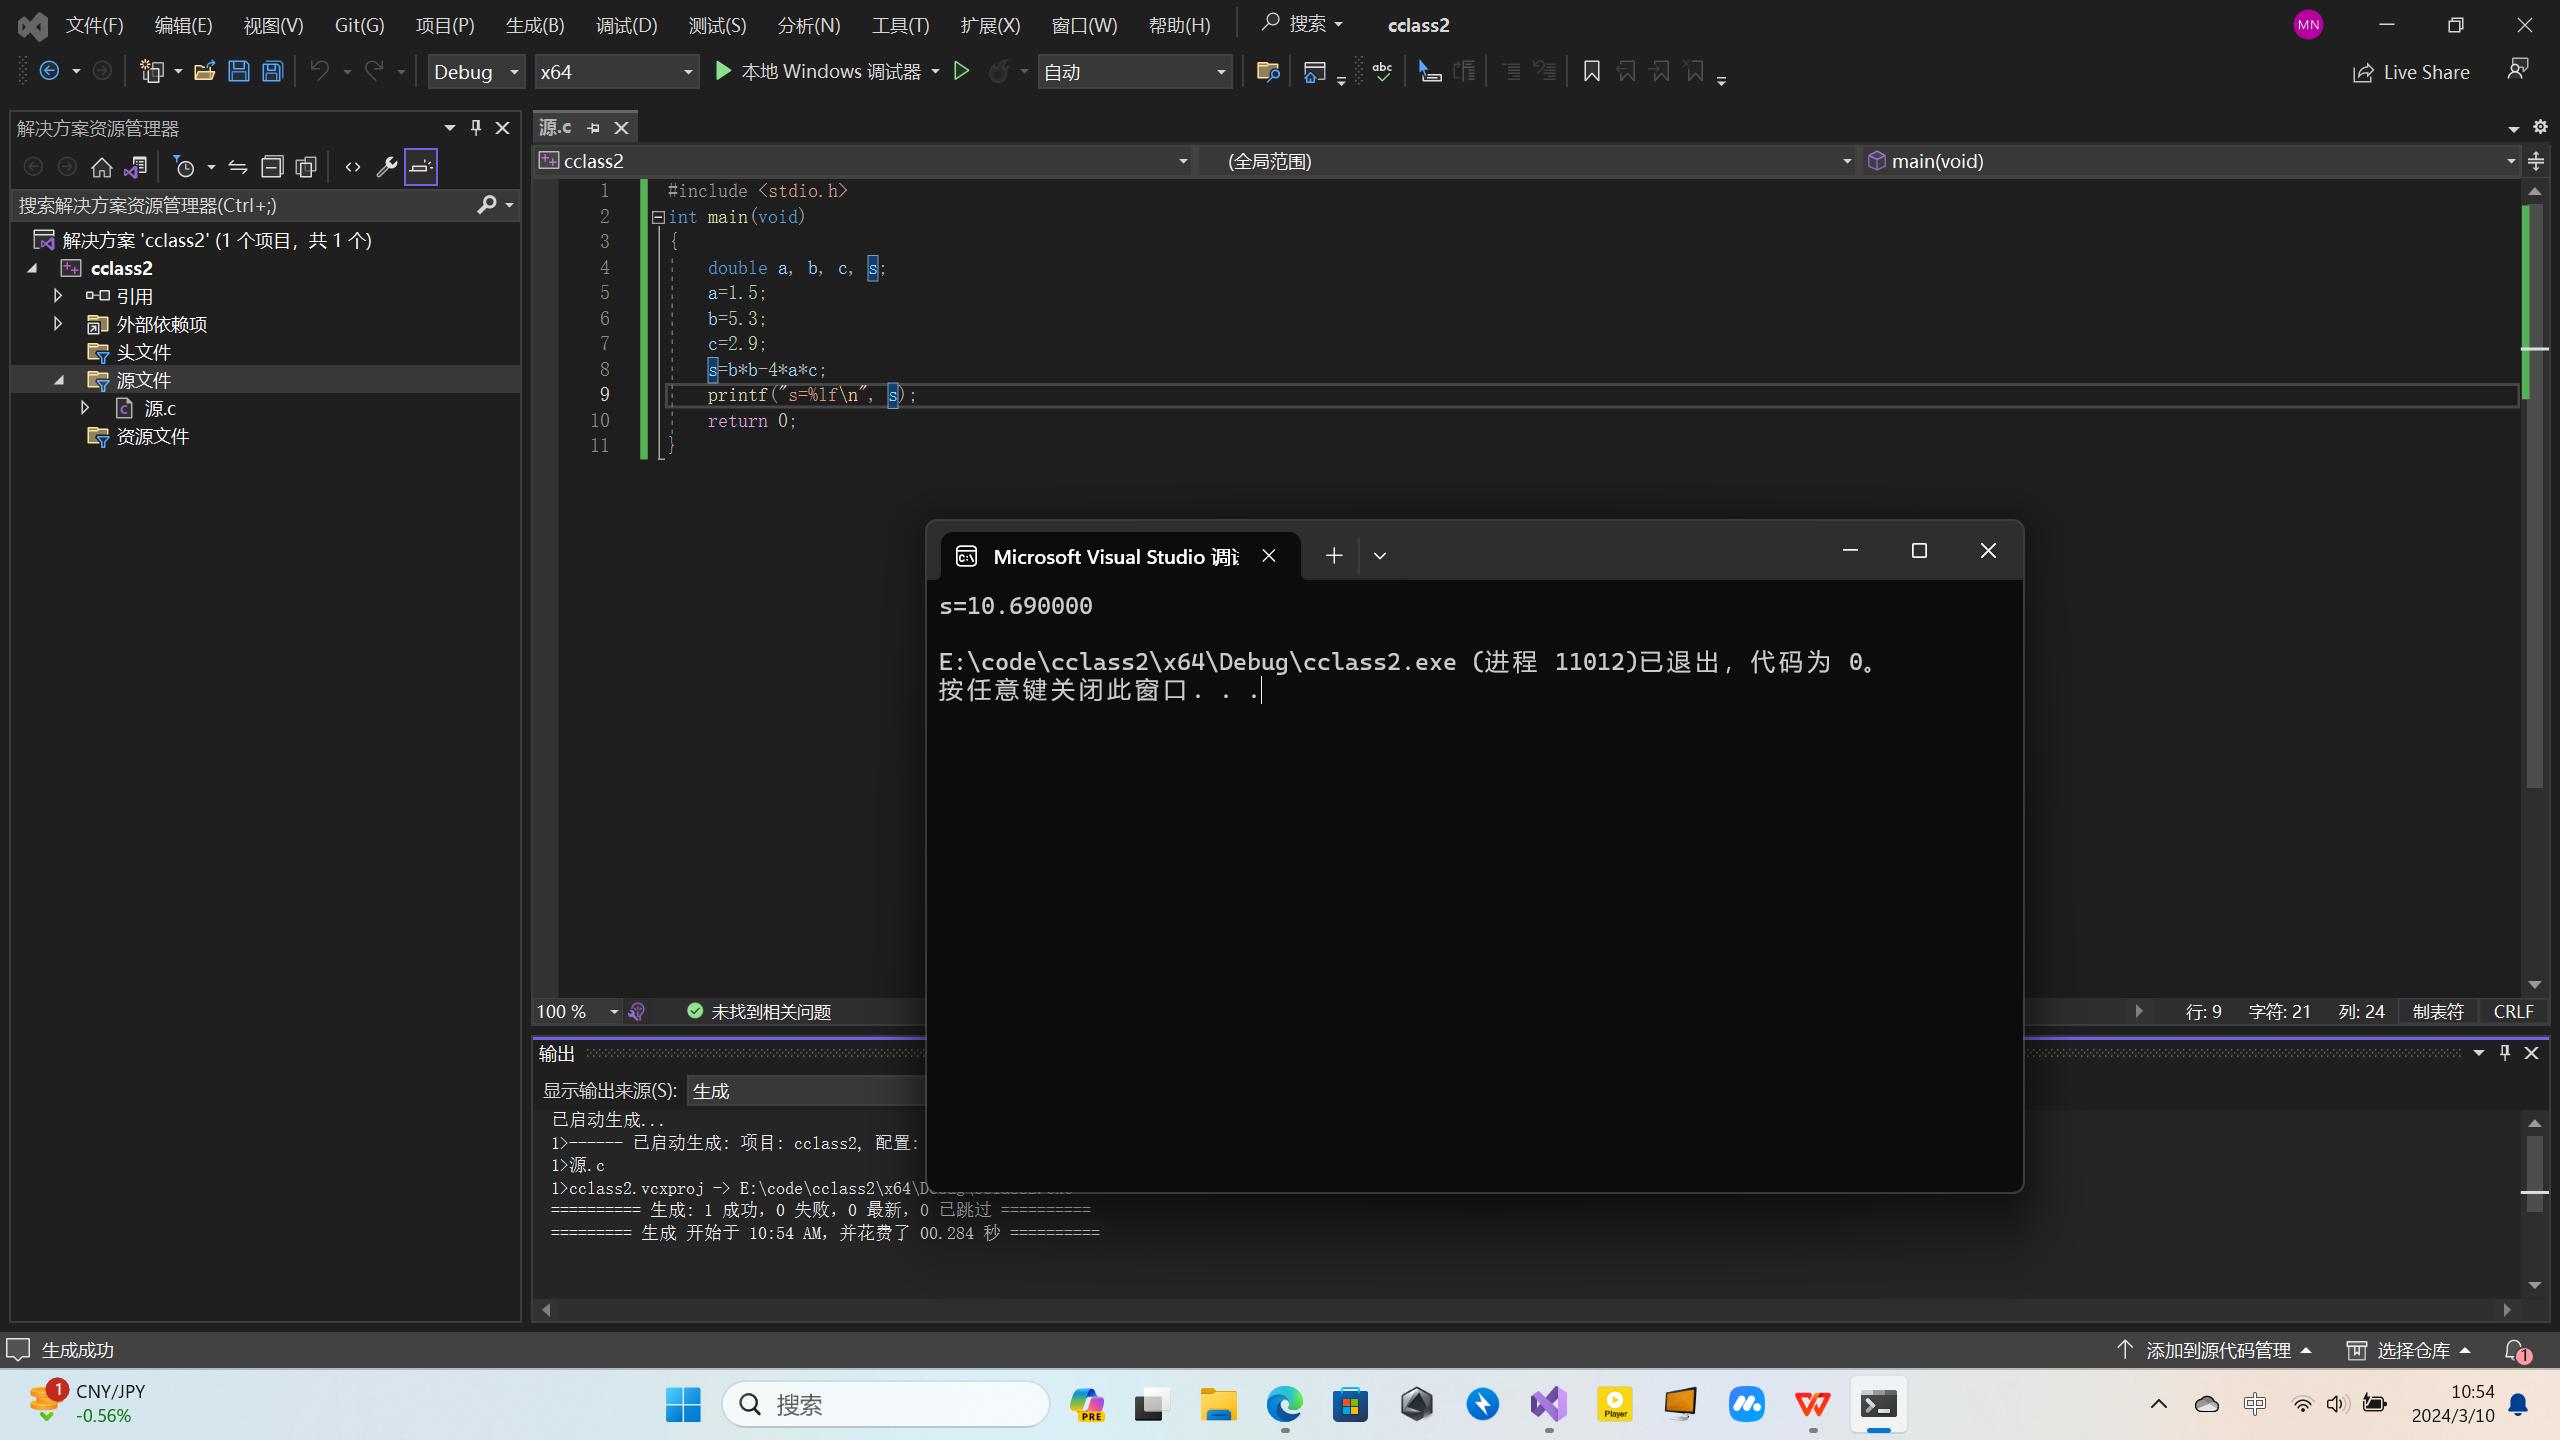Image resolution: width=2560 pixels, height=1440 pixels.
Task: Collapse main function with the fold box
Action: click(658, 217)
